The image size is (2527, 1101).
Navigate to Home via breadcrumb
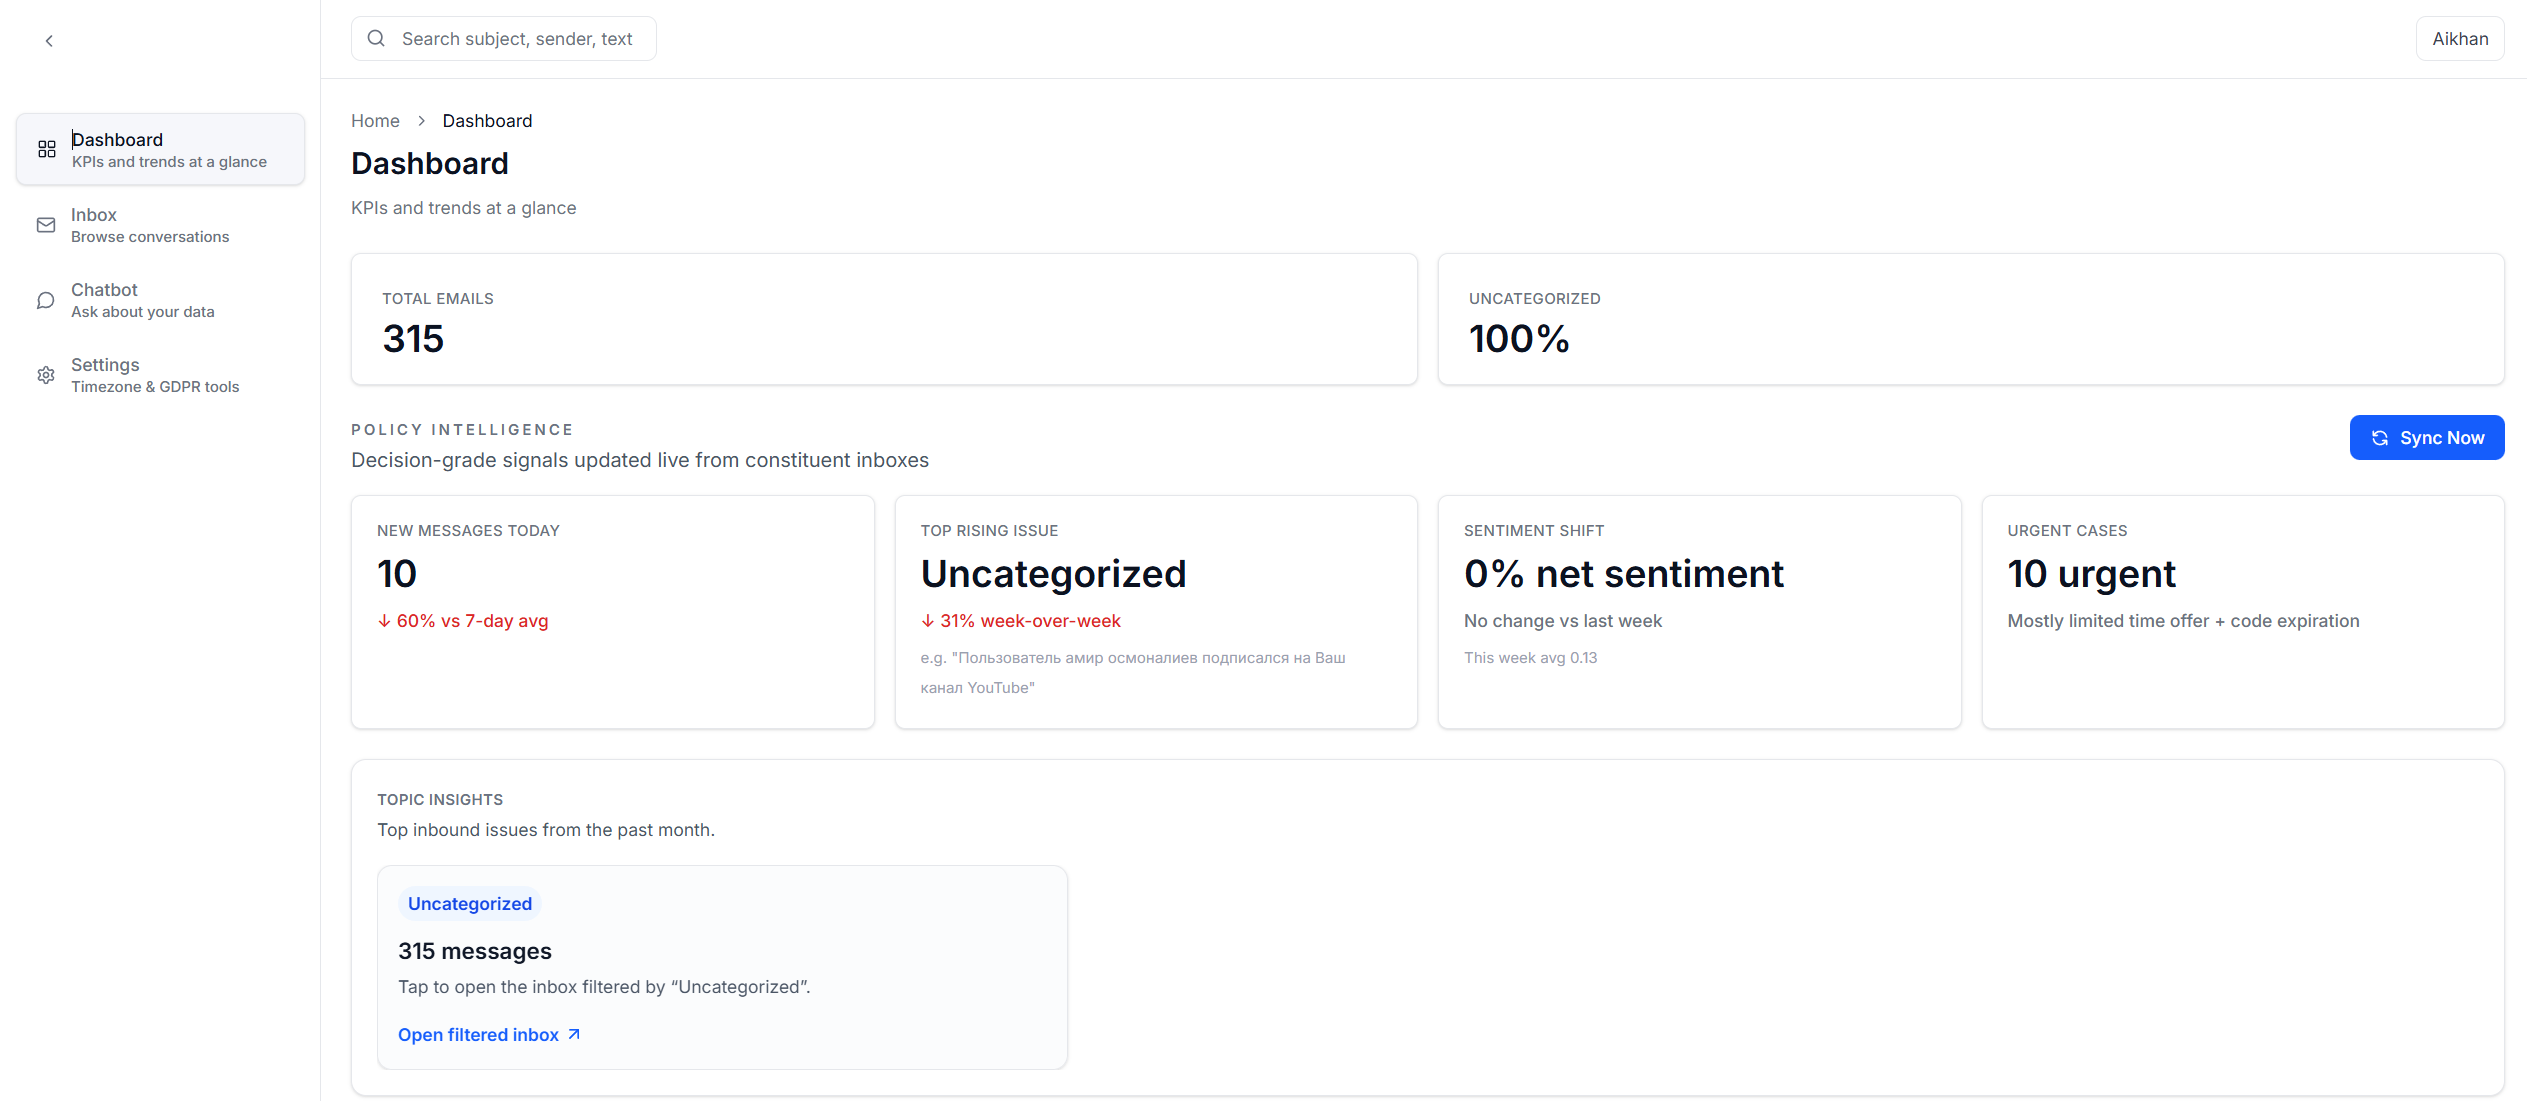click(x=375, y=120)
